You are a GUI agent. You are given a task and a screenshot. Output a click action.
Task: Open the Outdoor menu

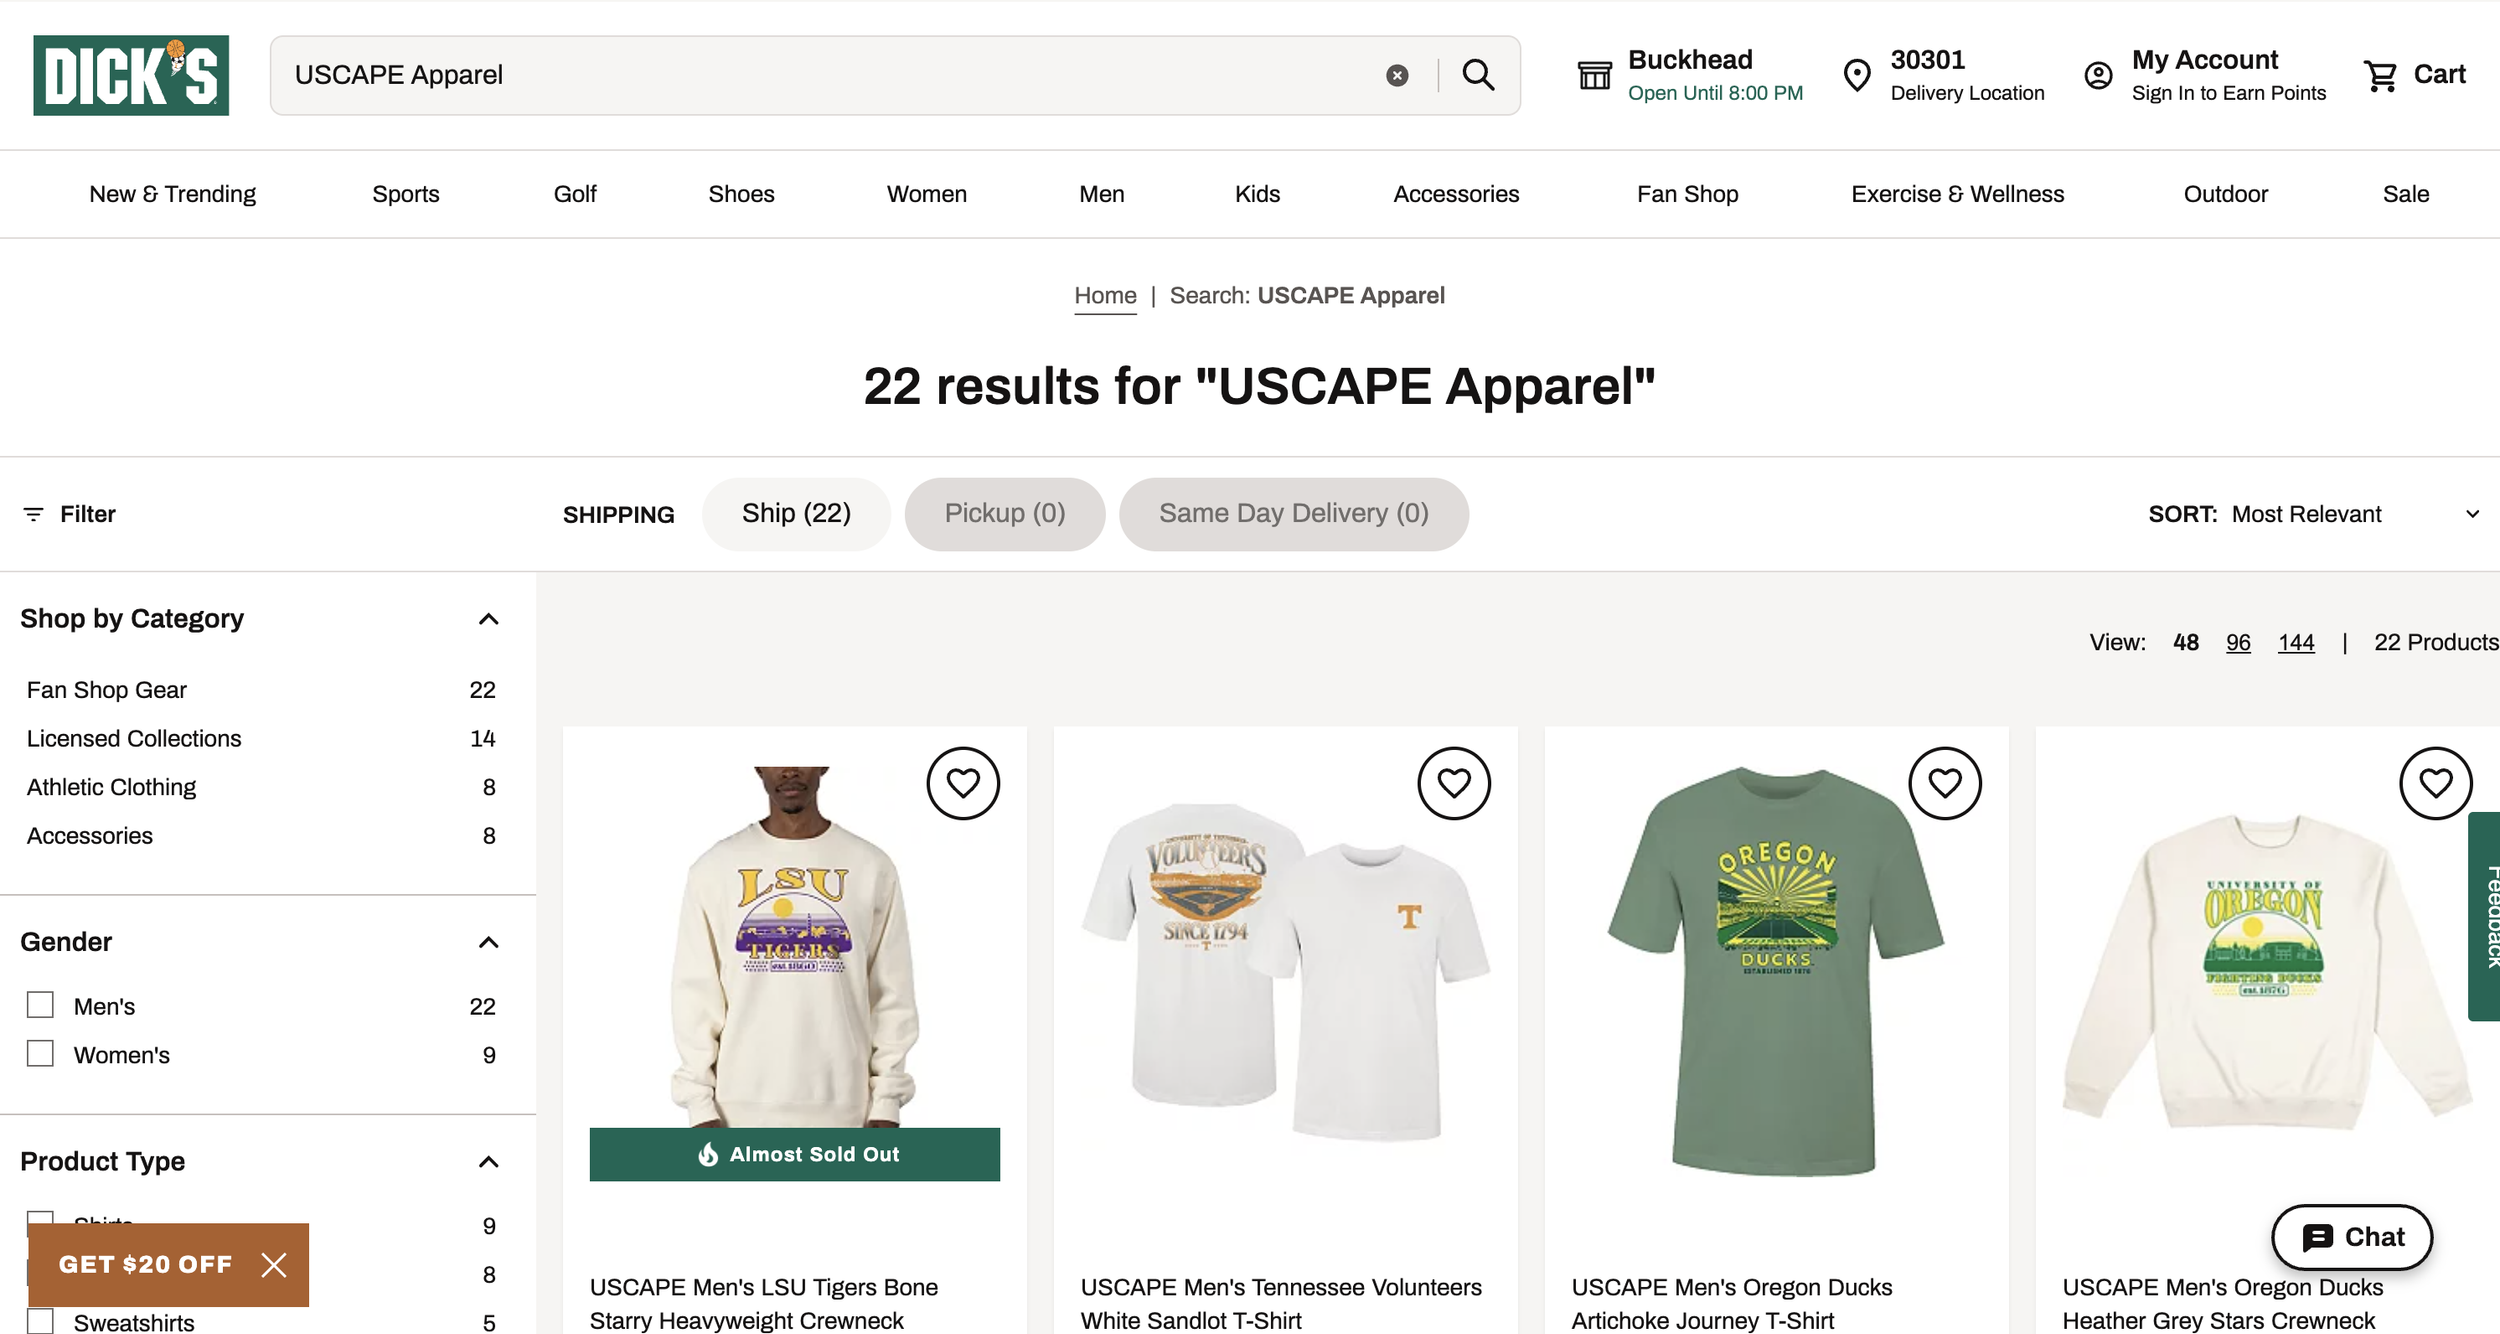pos(2226,194)
